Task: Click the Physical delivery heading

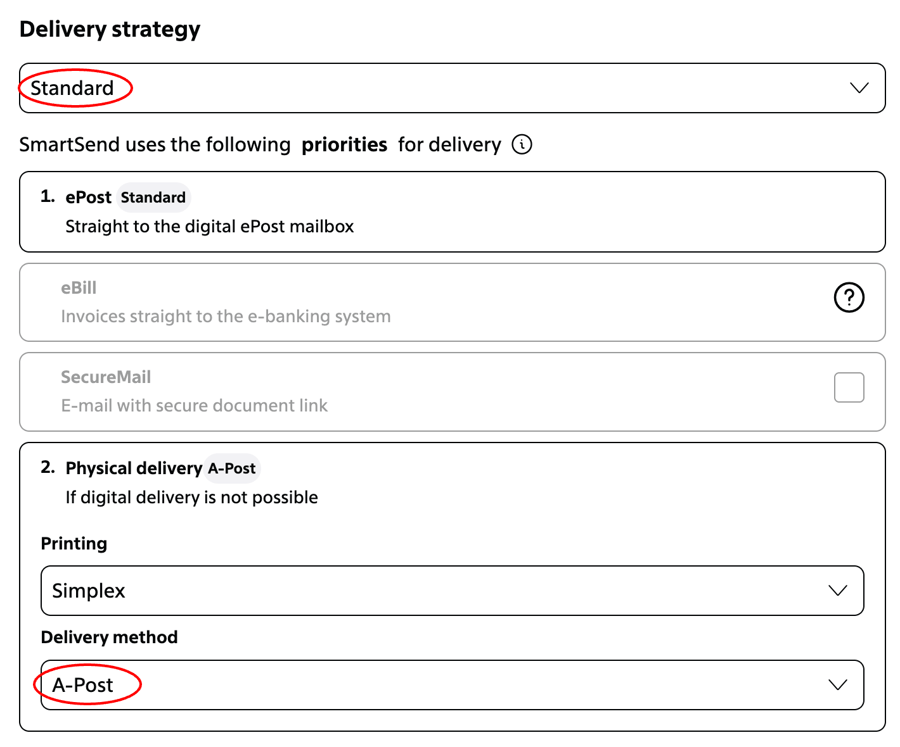Action: [134, 469]
